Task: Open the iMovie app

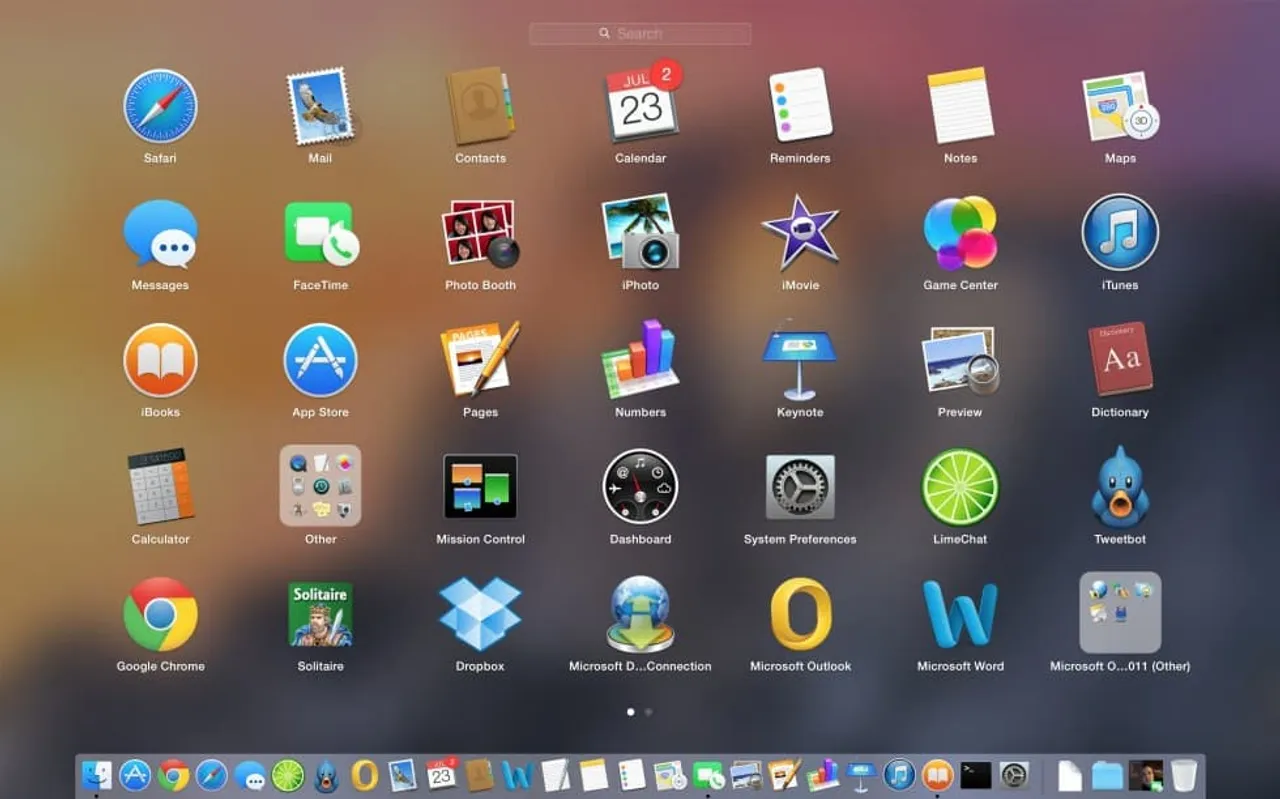Action: point(800,232)
